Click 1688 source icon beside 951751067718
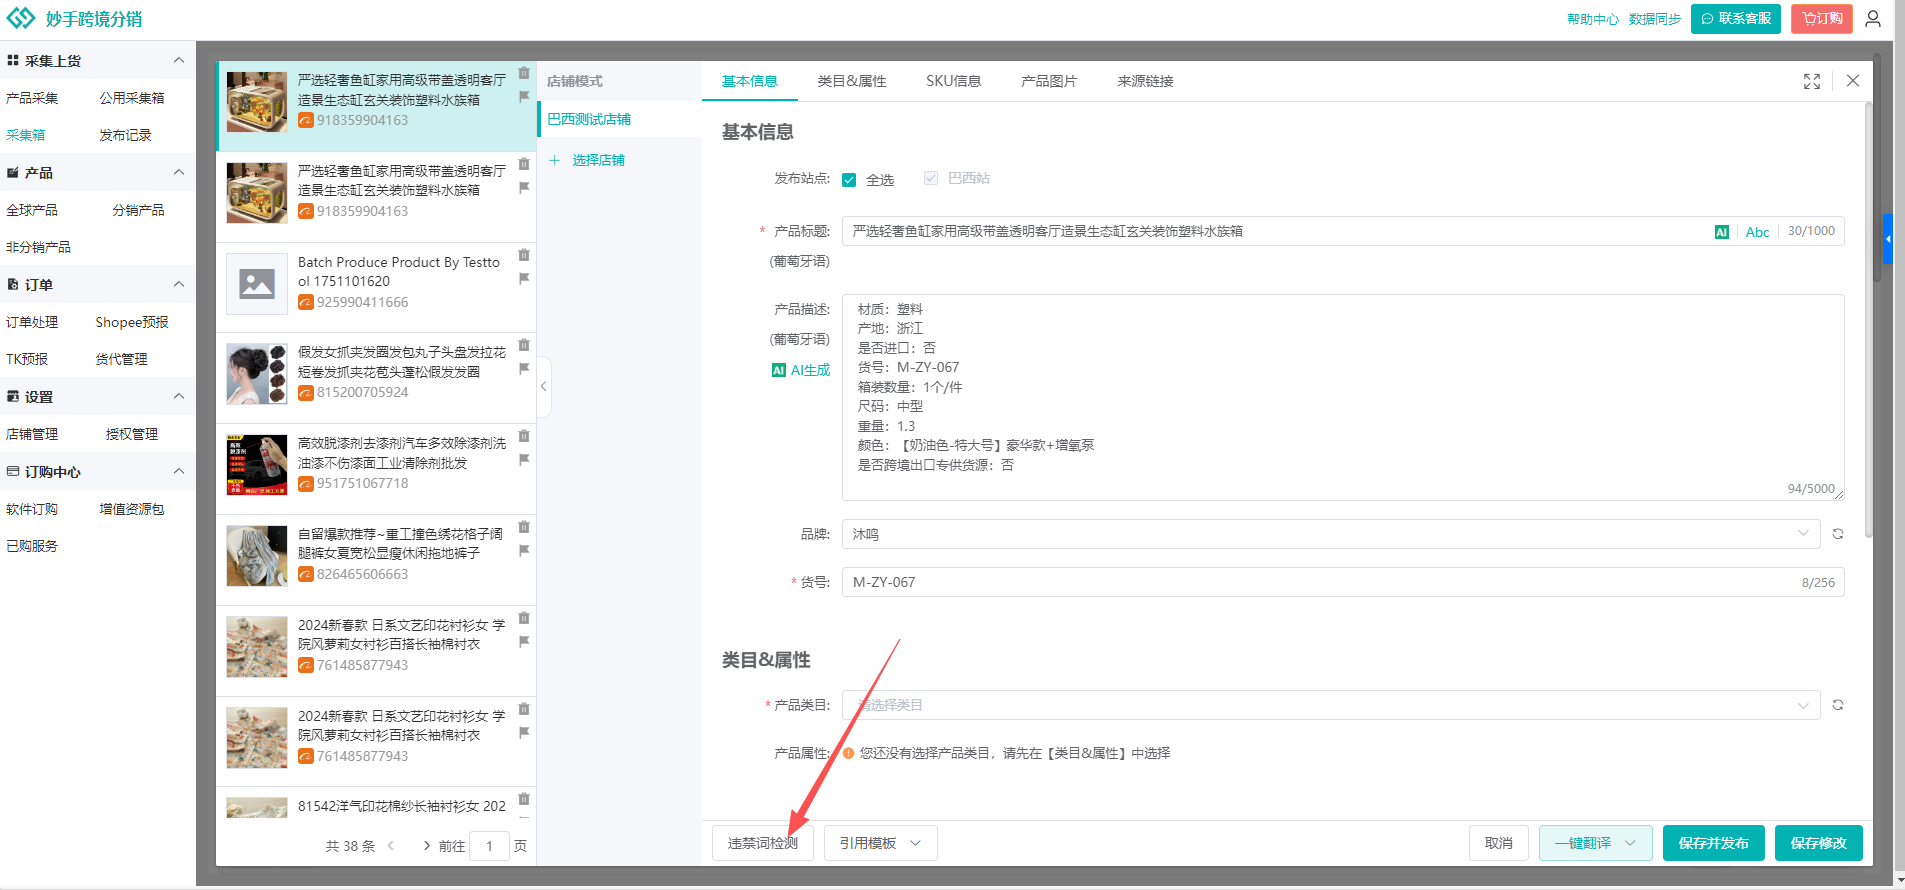The image size is (1905, 890). coord(306,484)
